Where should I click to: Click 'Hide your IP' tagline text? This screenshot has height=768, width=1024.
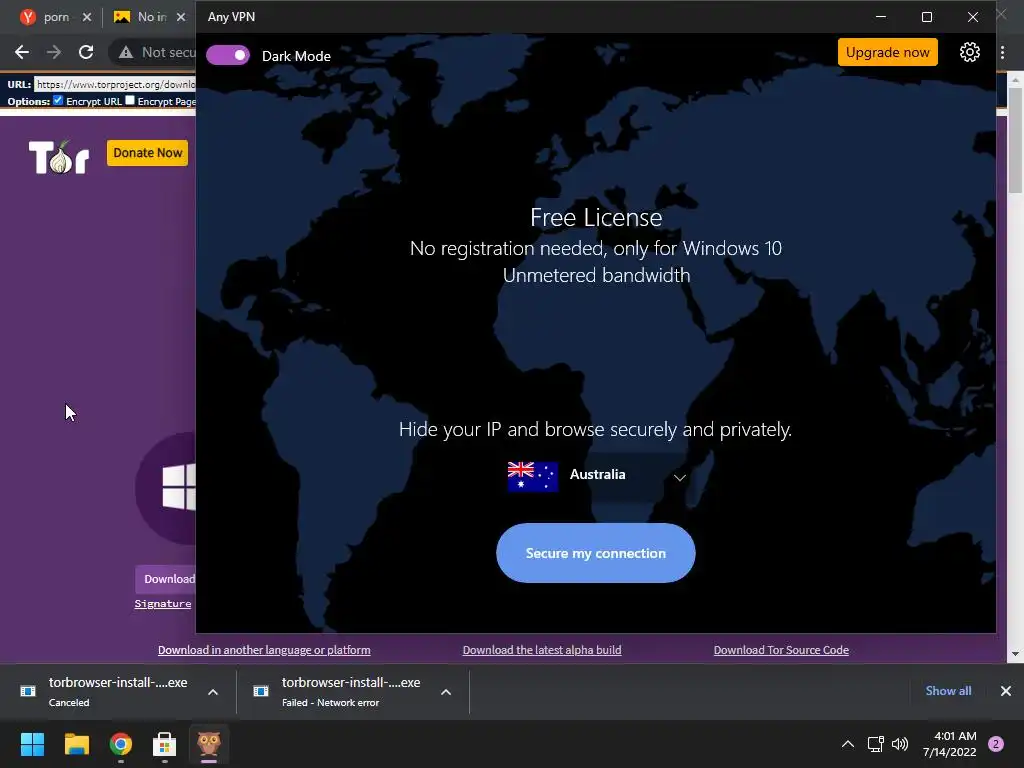pos(595,429)
